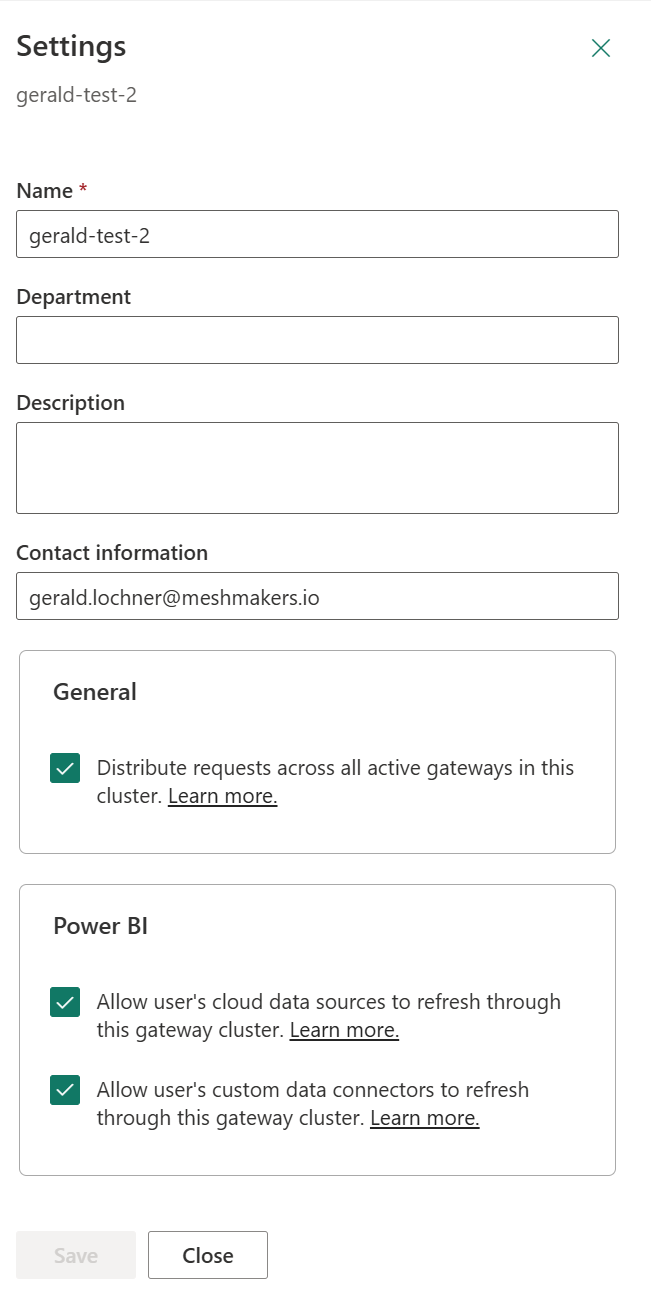Select the General section heading
This screenshot has height=1303, width=651.
pyautogui.click(x=94, y=692)
